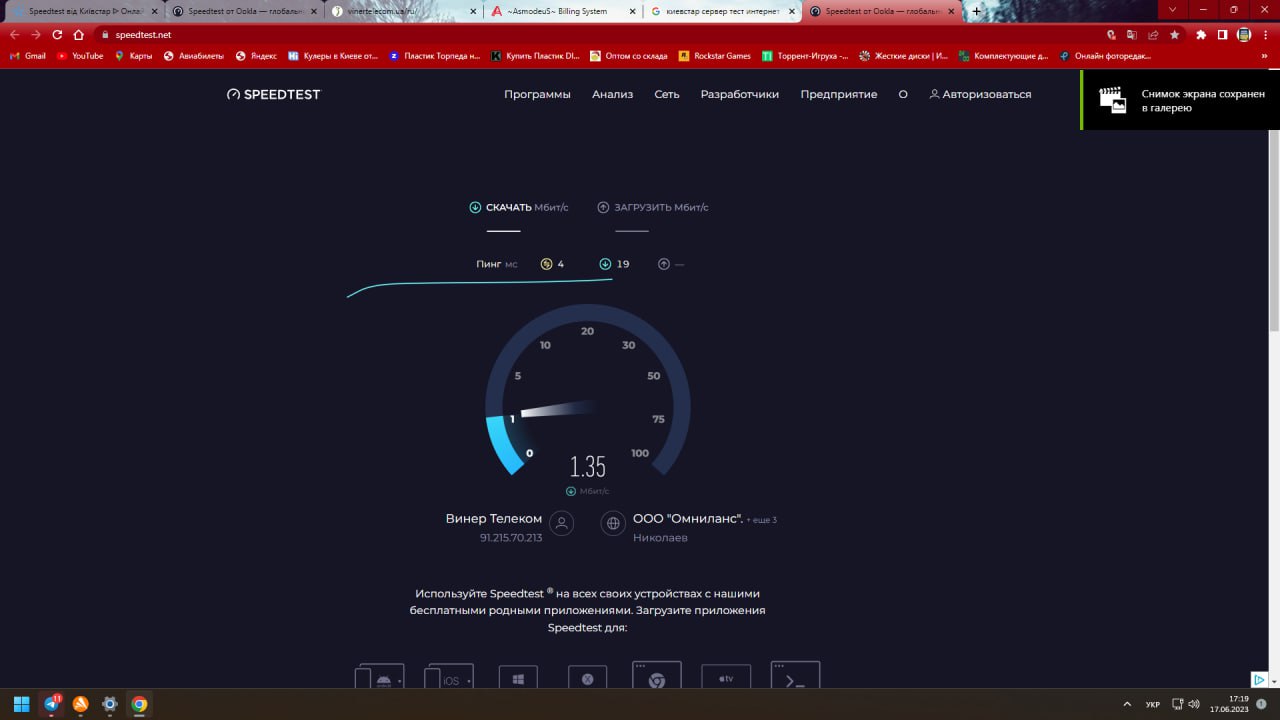This screenshot has width=1280, height=720.
Task: Open the Chrome profile avatar
Action: 1244,34
